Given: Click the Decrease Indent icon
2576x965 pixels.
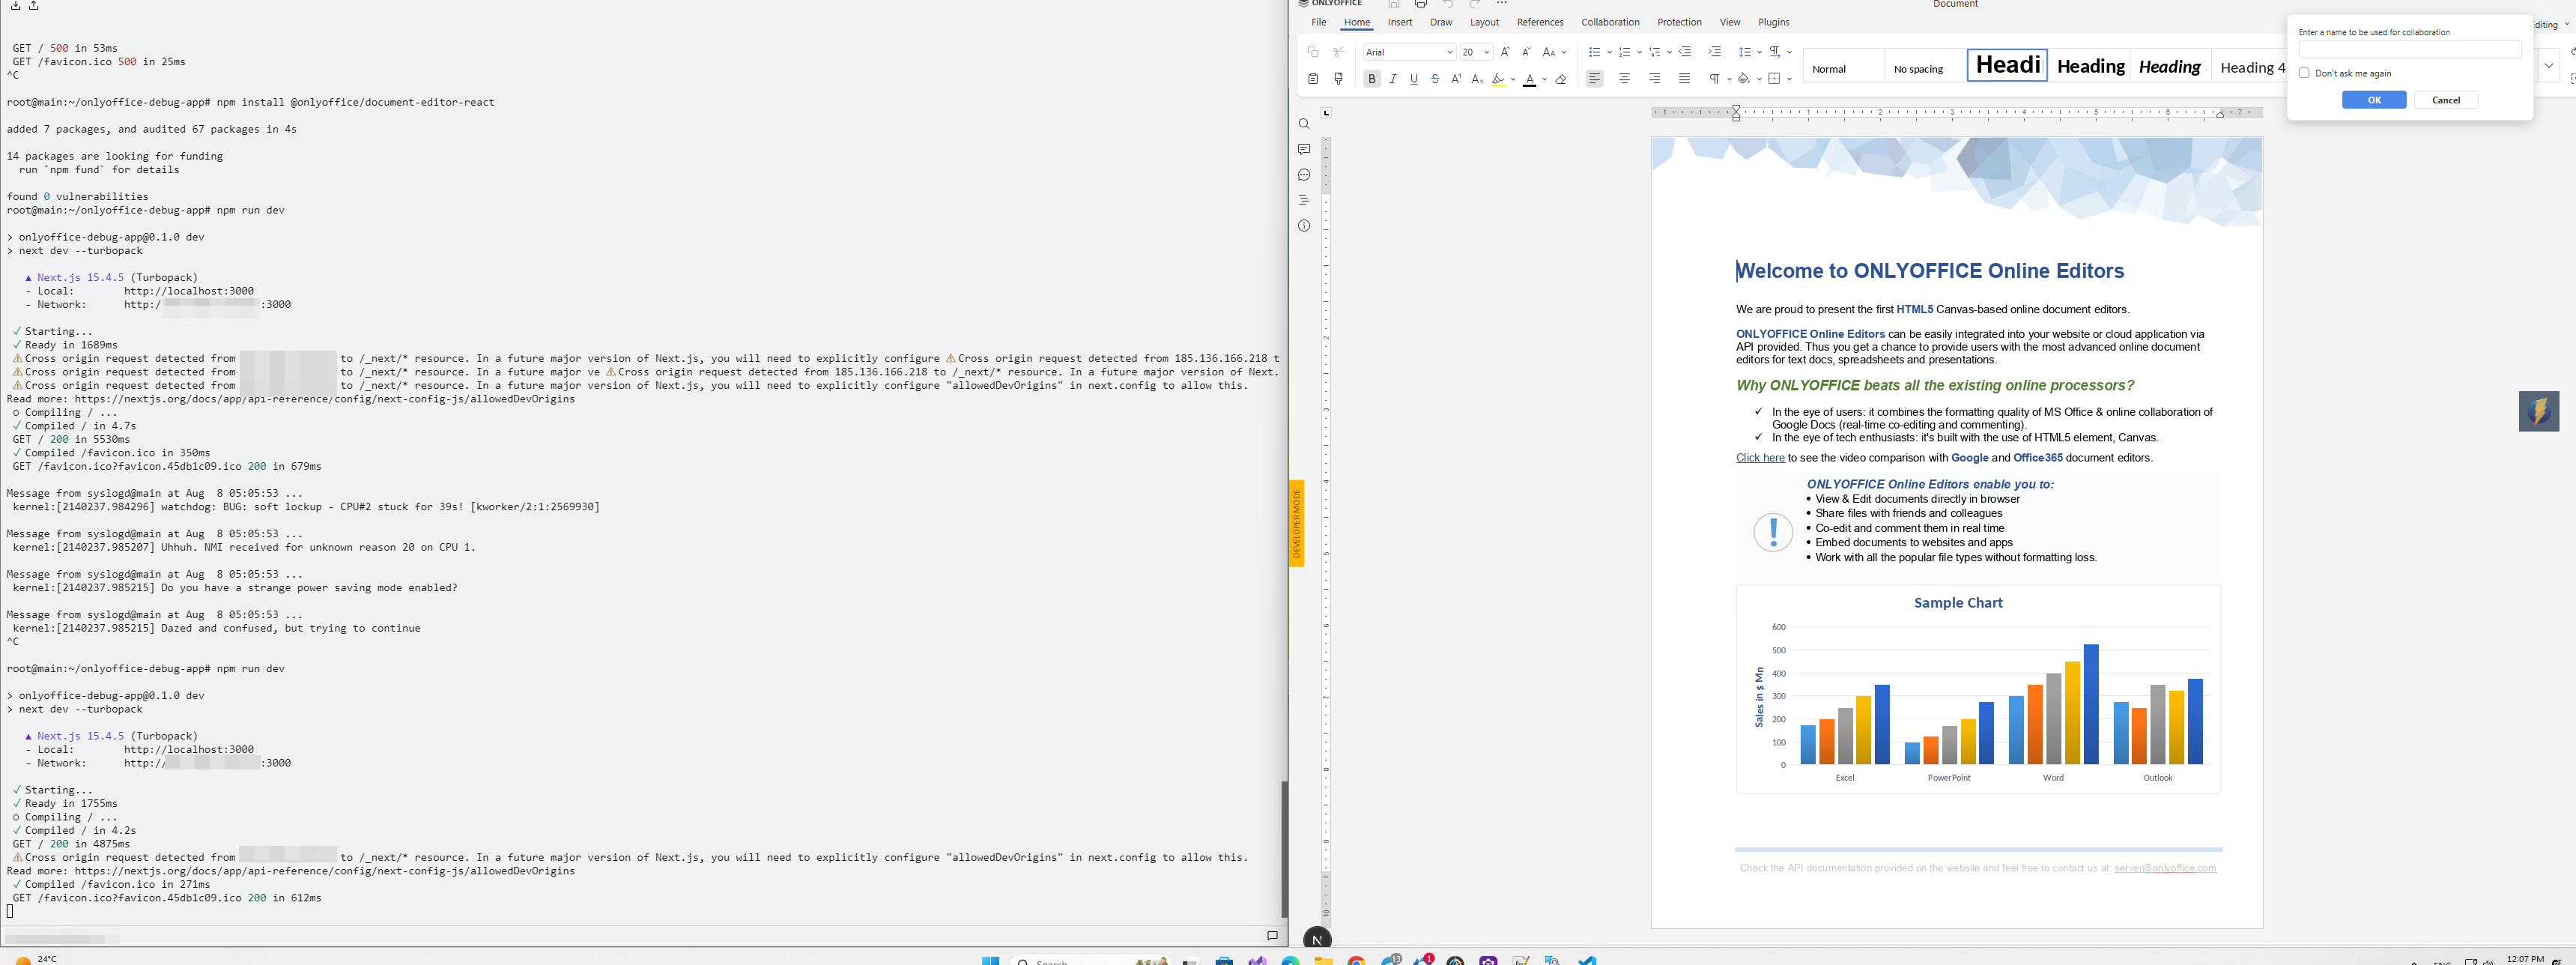Looking at the screenshot, I should (1685, 52).
